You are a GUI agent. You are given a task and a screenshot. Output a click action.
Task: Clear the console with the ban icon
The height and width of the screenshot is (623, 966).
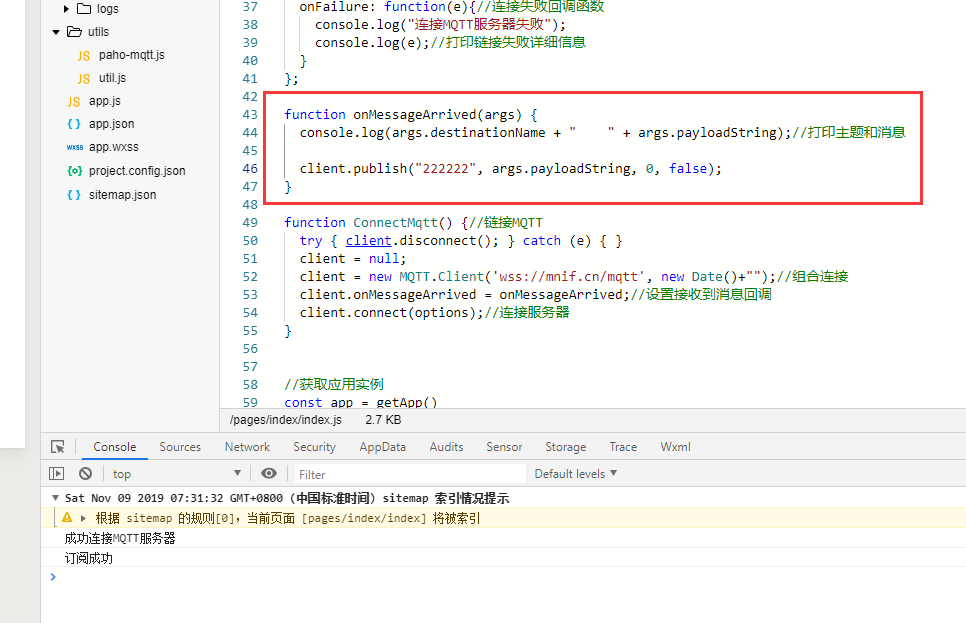86,473
